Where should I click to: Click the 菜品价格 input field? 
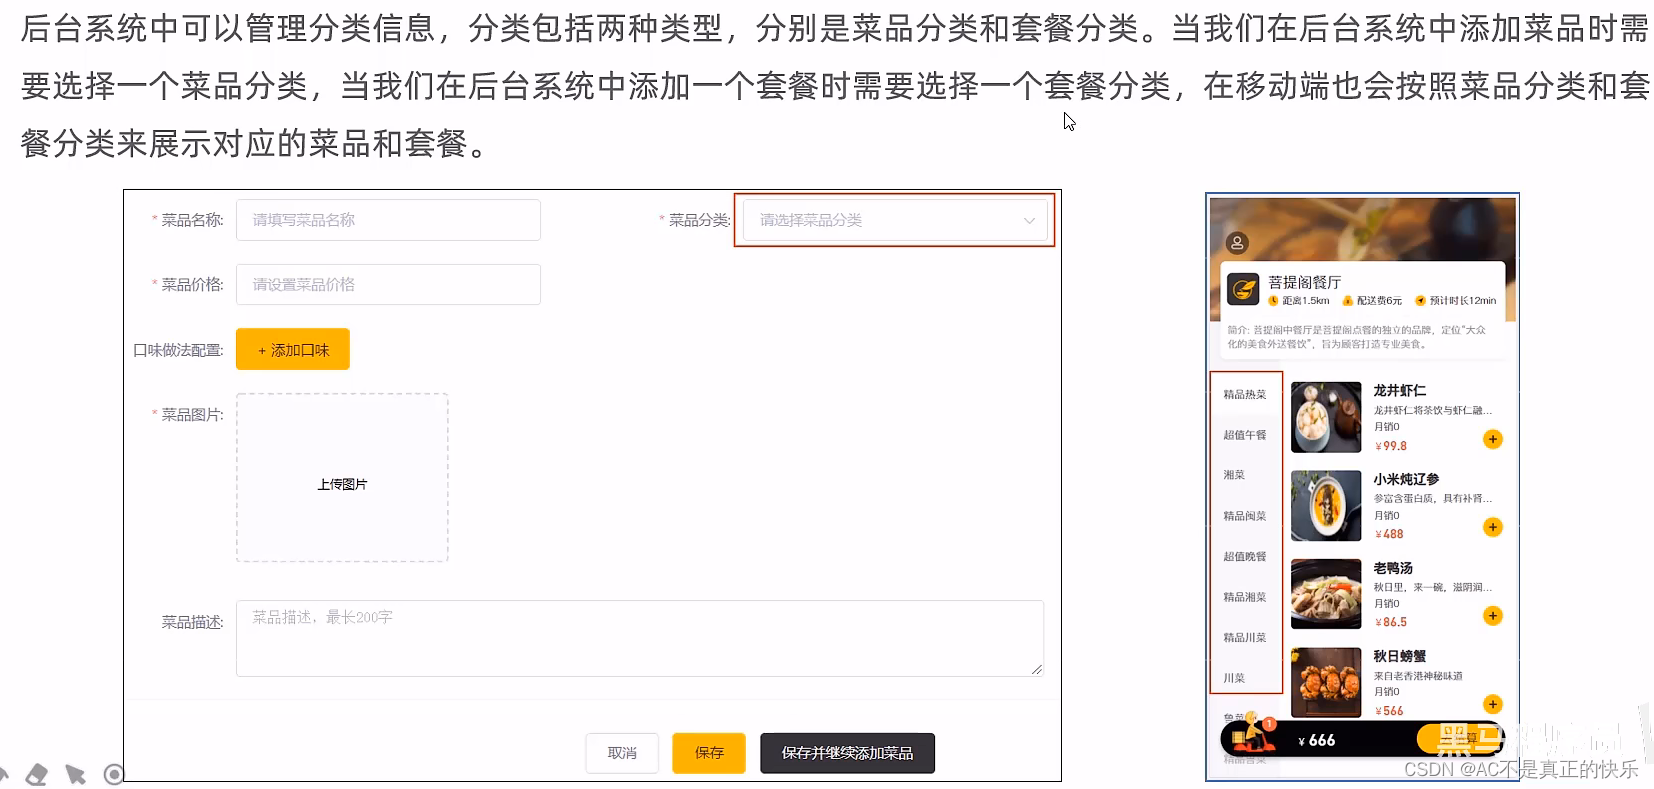388,284
